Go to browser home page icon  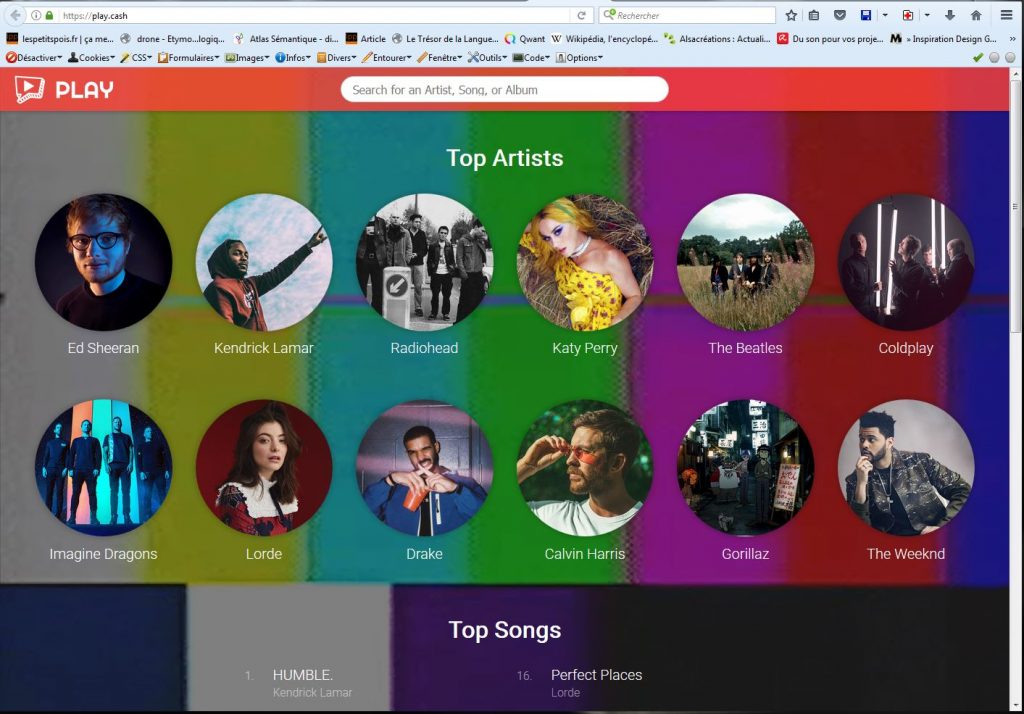[976, 16]
